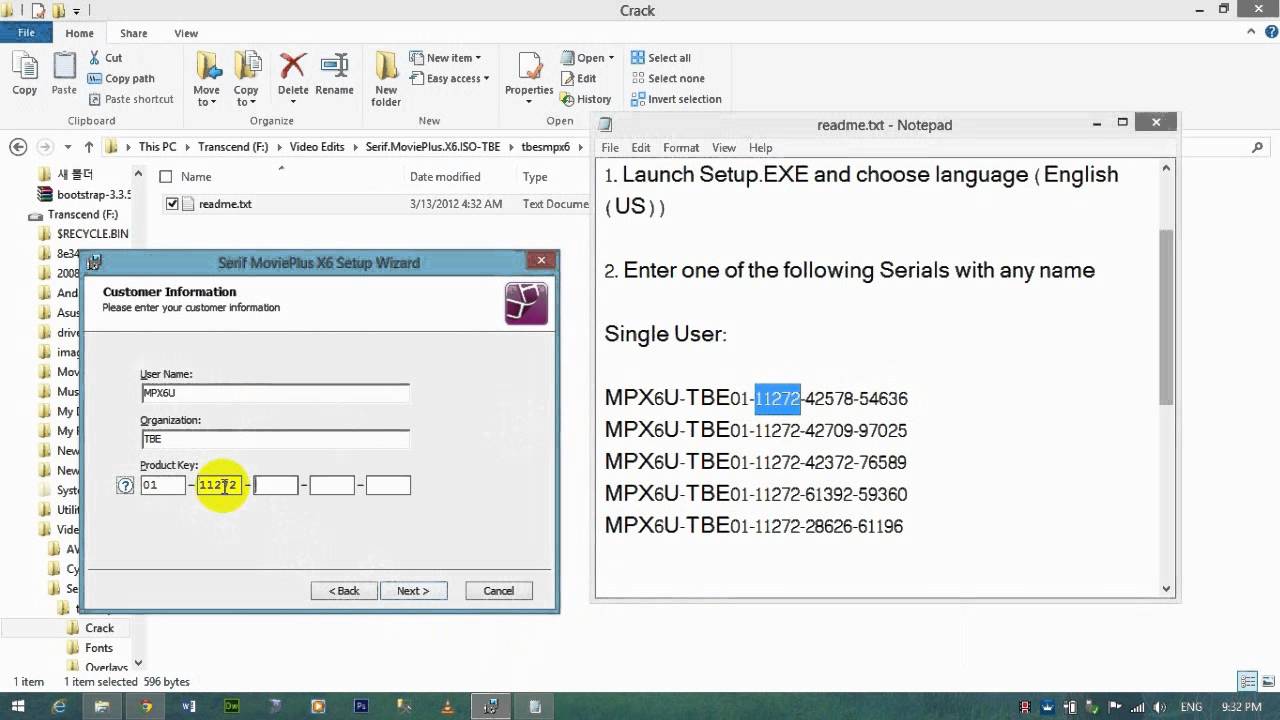Viewport: 1280px width, 720px height.
Task: Click the Notepad scroll down arrow
Action: 1166,589
